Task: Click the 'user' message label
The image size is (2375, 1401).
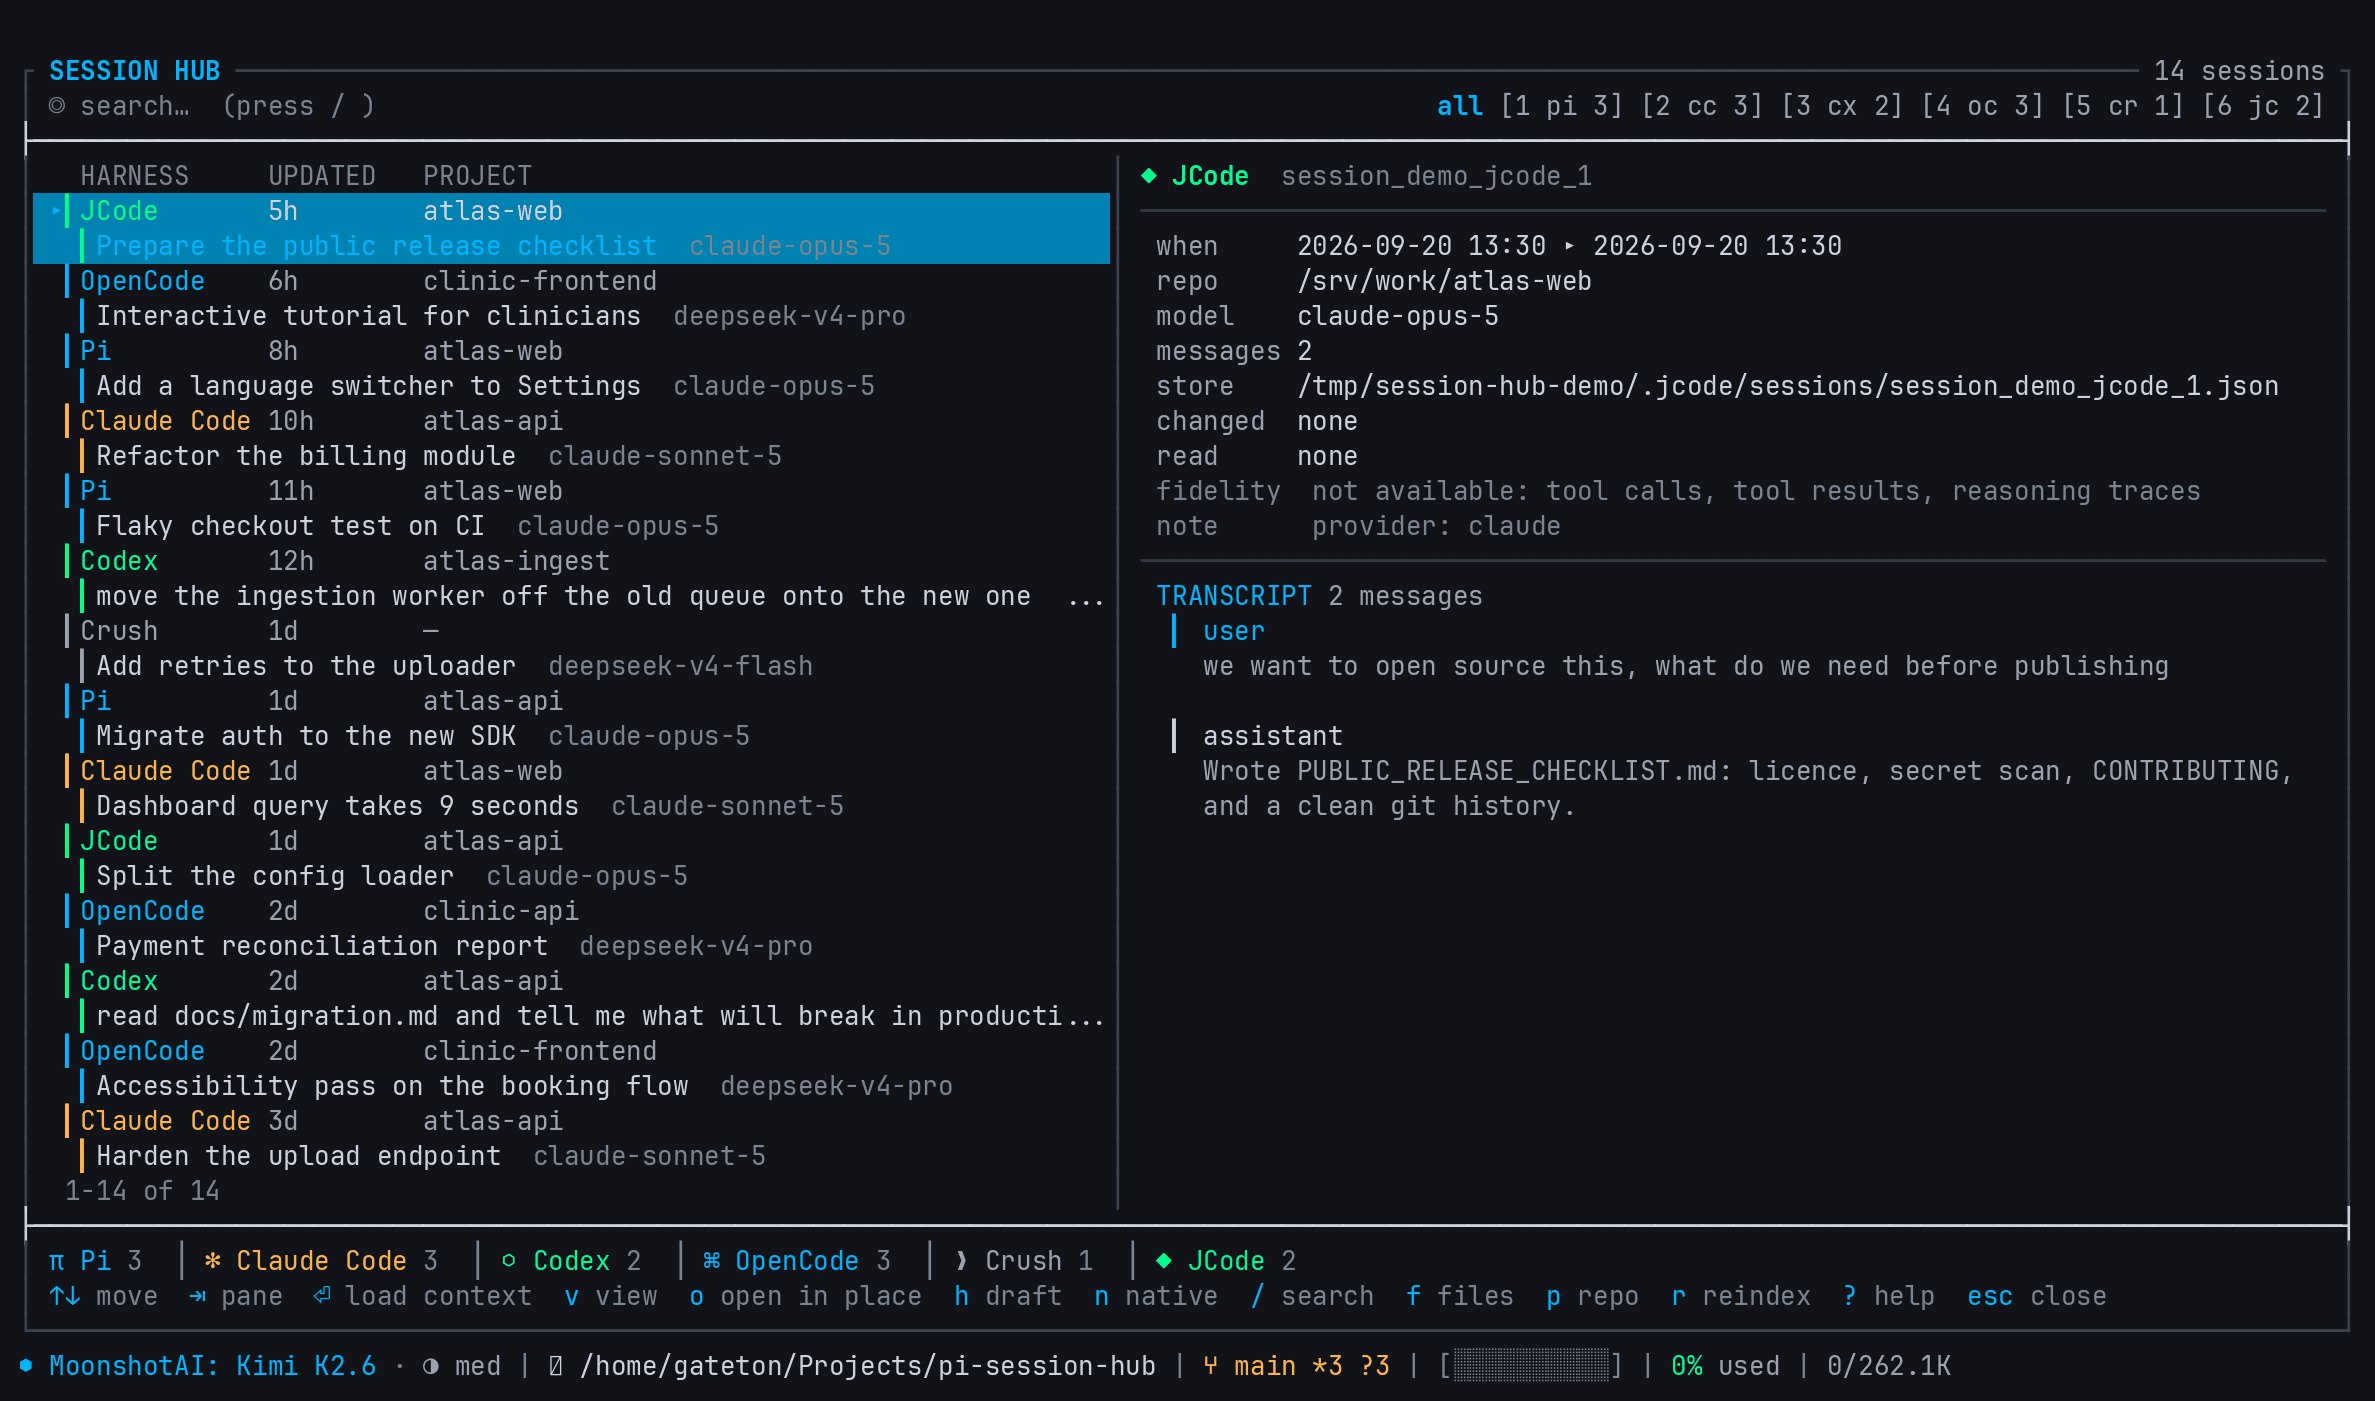Action: point(1234,631)
